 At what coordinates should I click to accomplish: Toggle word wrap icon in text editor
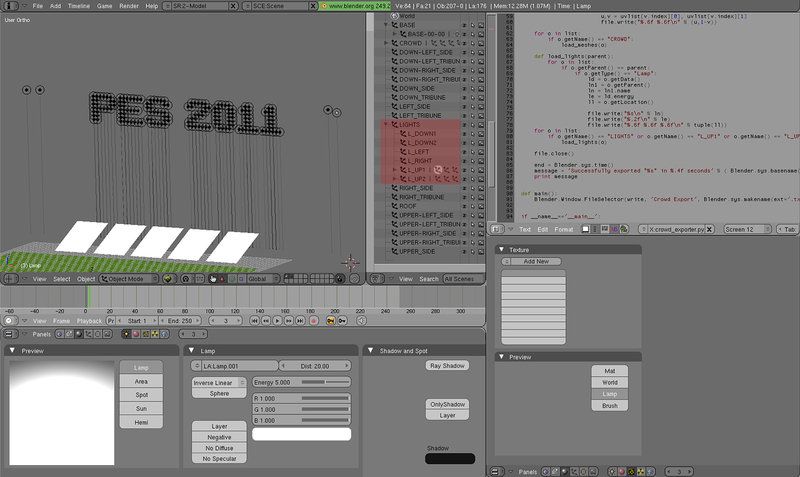pyautogui.click(x=605, y=230)
